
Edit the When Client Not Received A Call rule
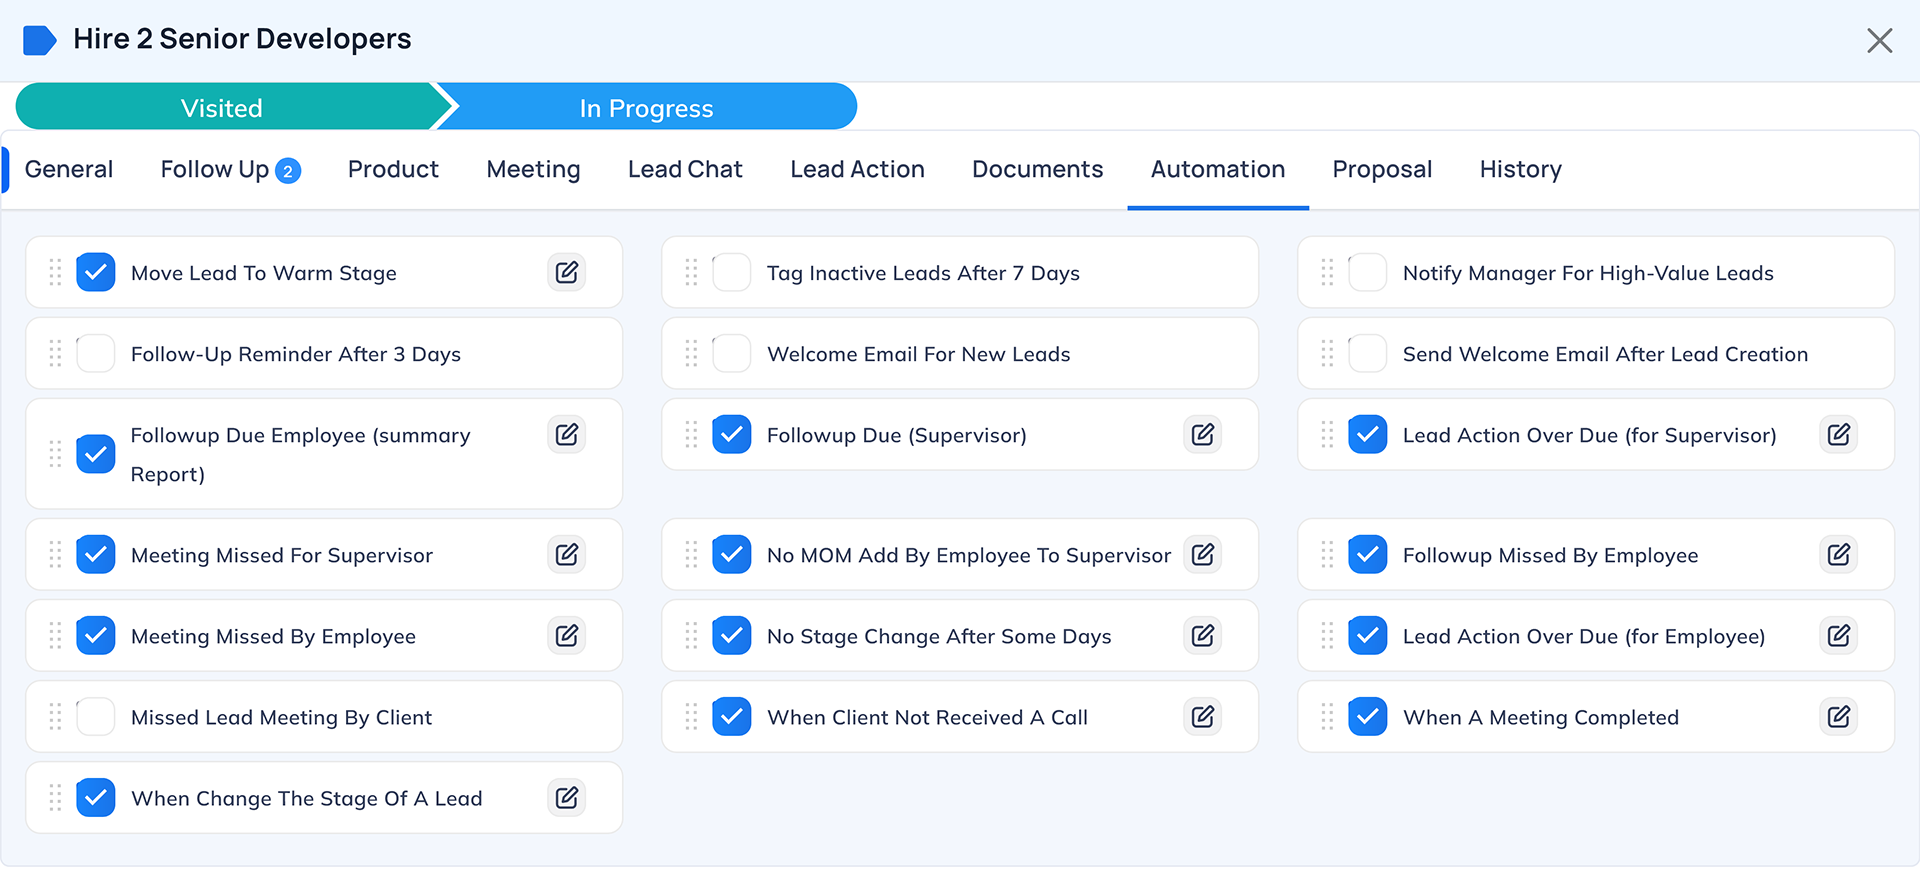[1202, 716]
